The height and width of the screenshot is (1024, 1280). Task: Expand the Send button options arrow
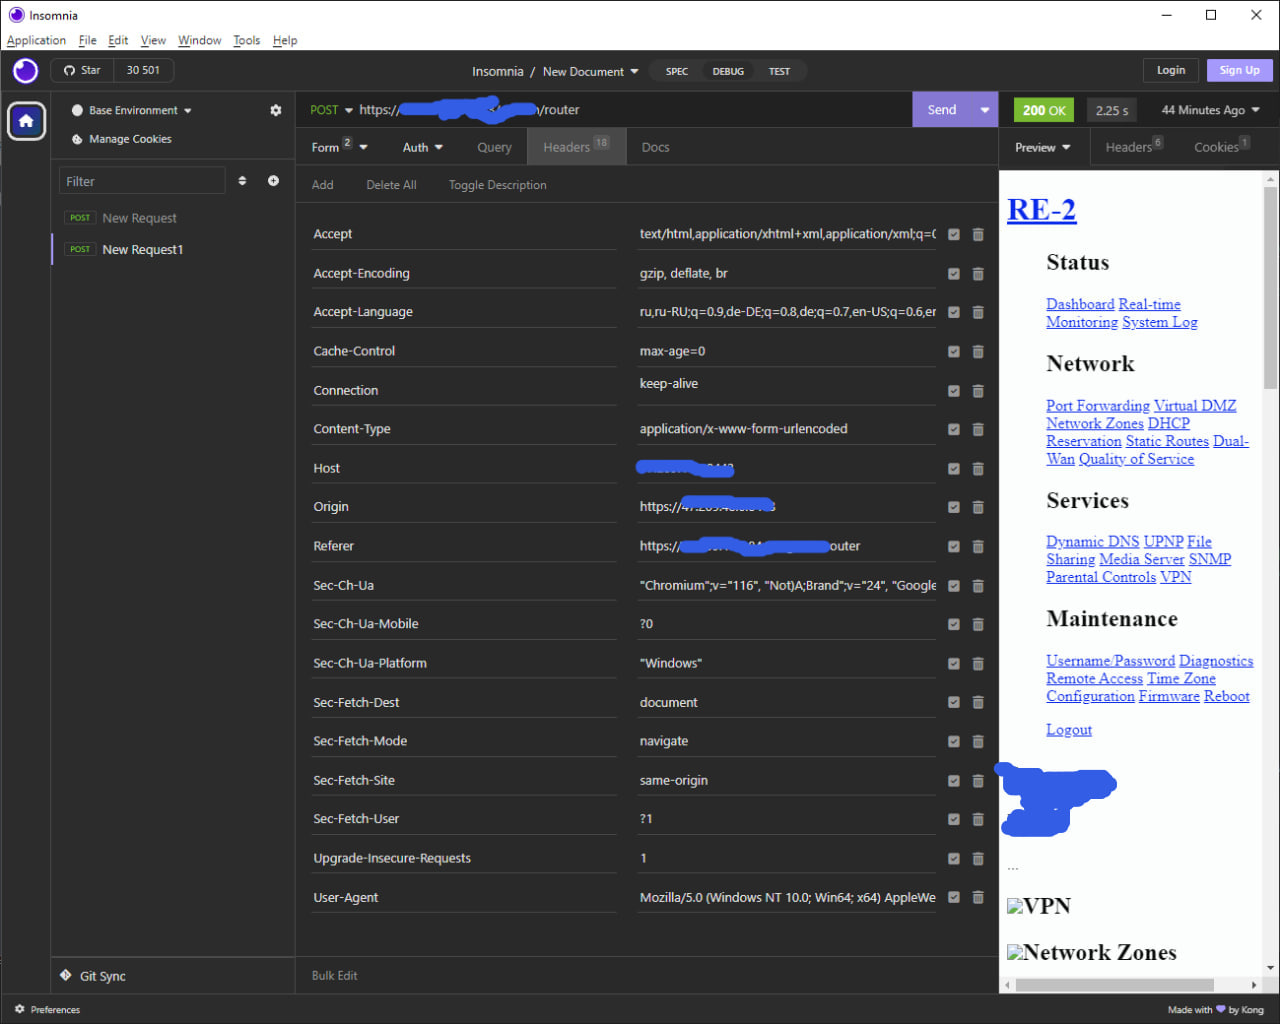point(985,110)
